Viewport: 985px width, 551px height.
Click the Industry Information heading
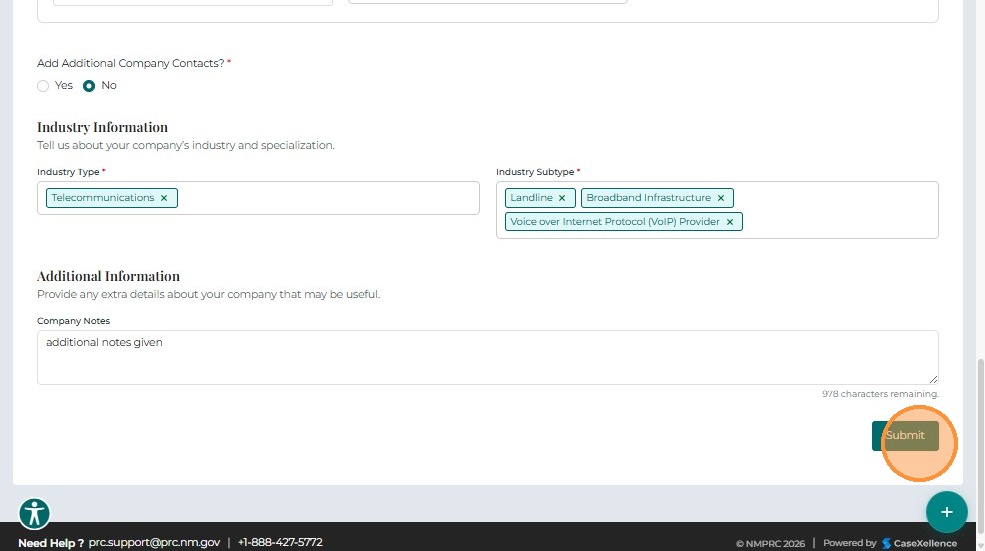point(102,127)
